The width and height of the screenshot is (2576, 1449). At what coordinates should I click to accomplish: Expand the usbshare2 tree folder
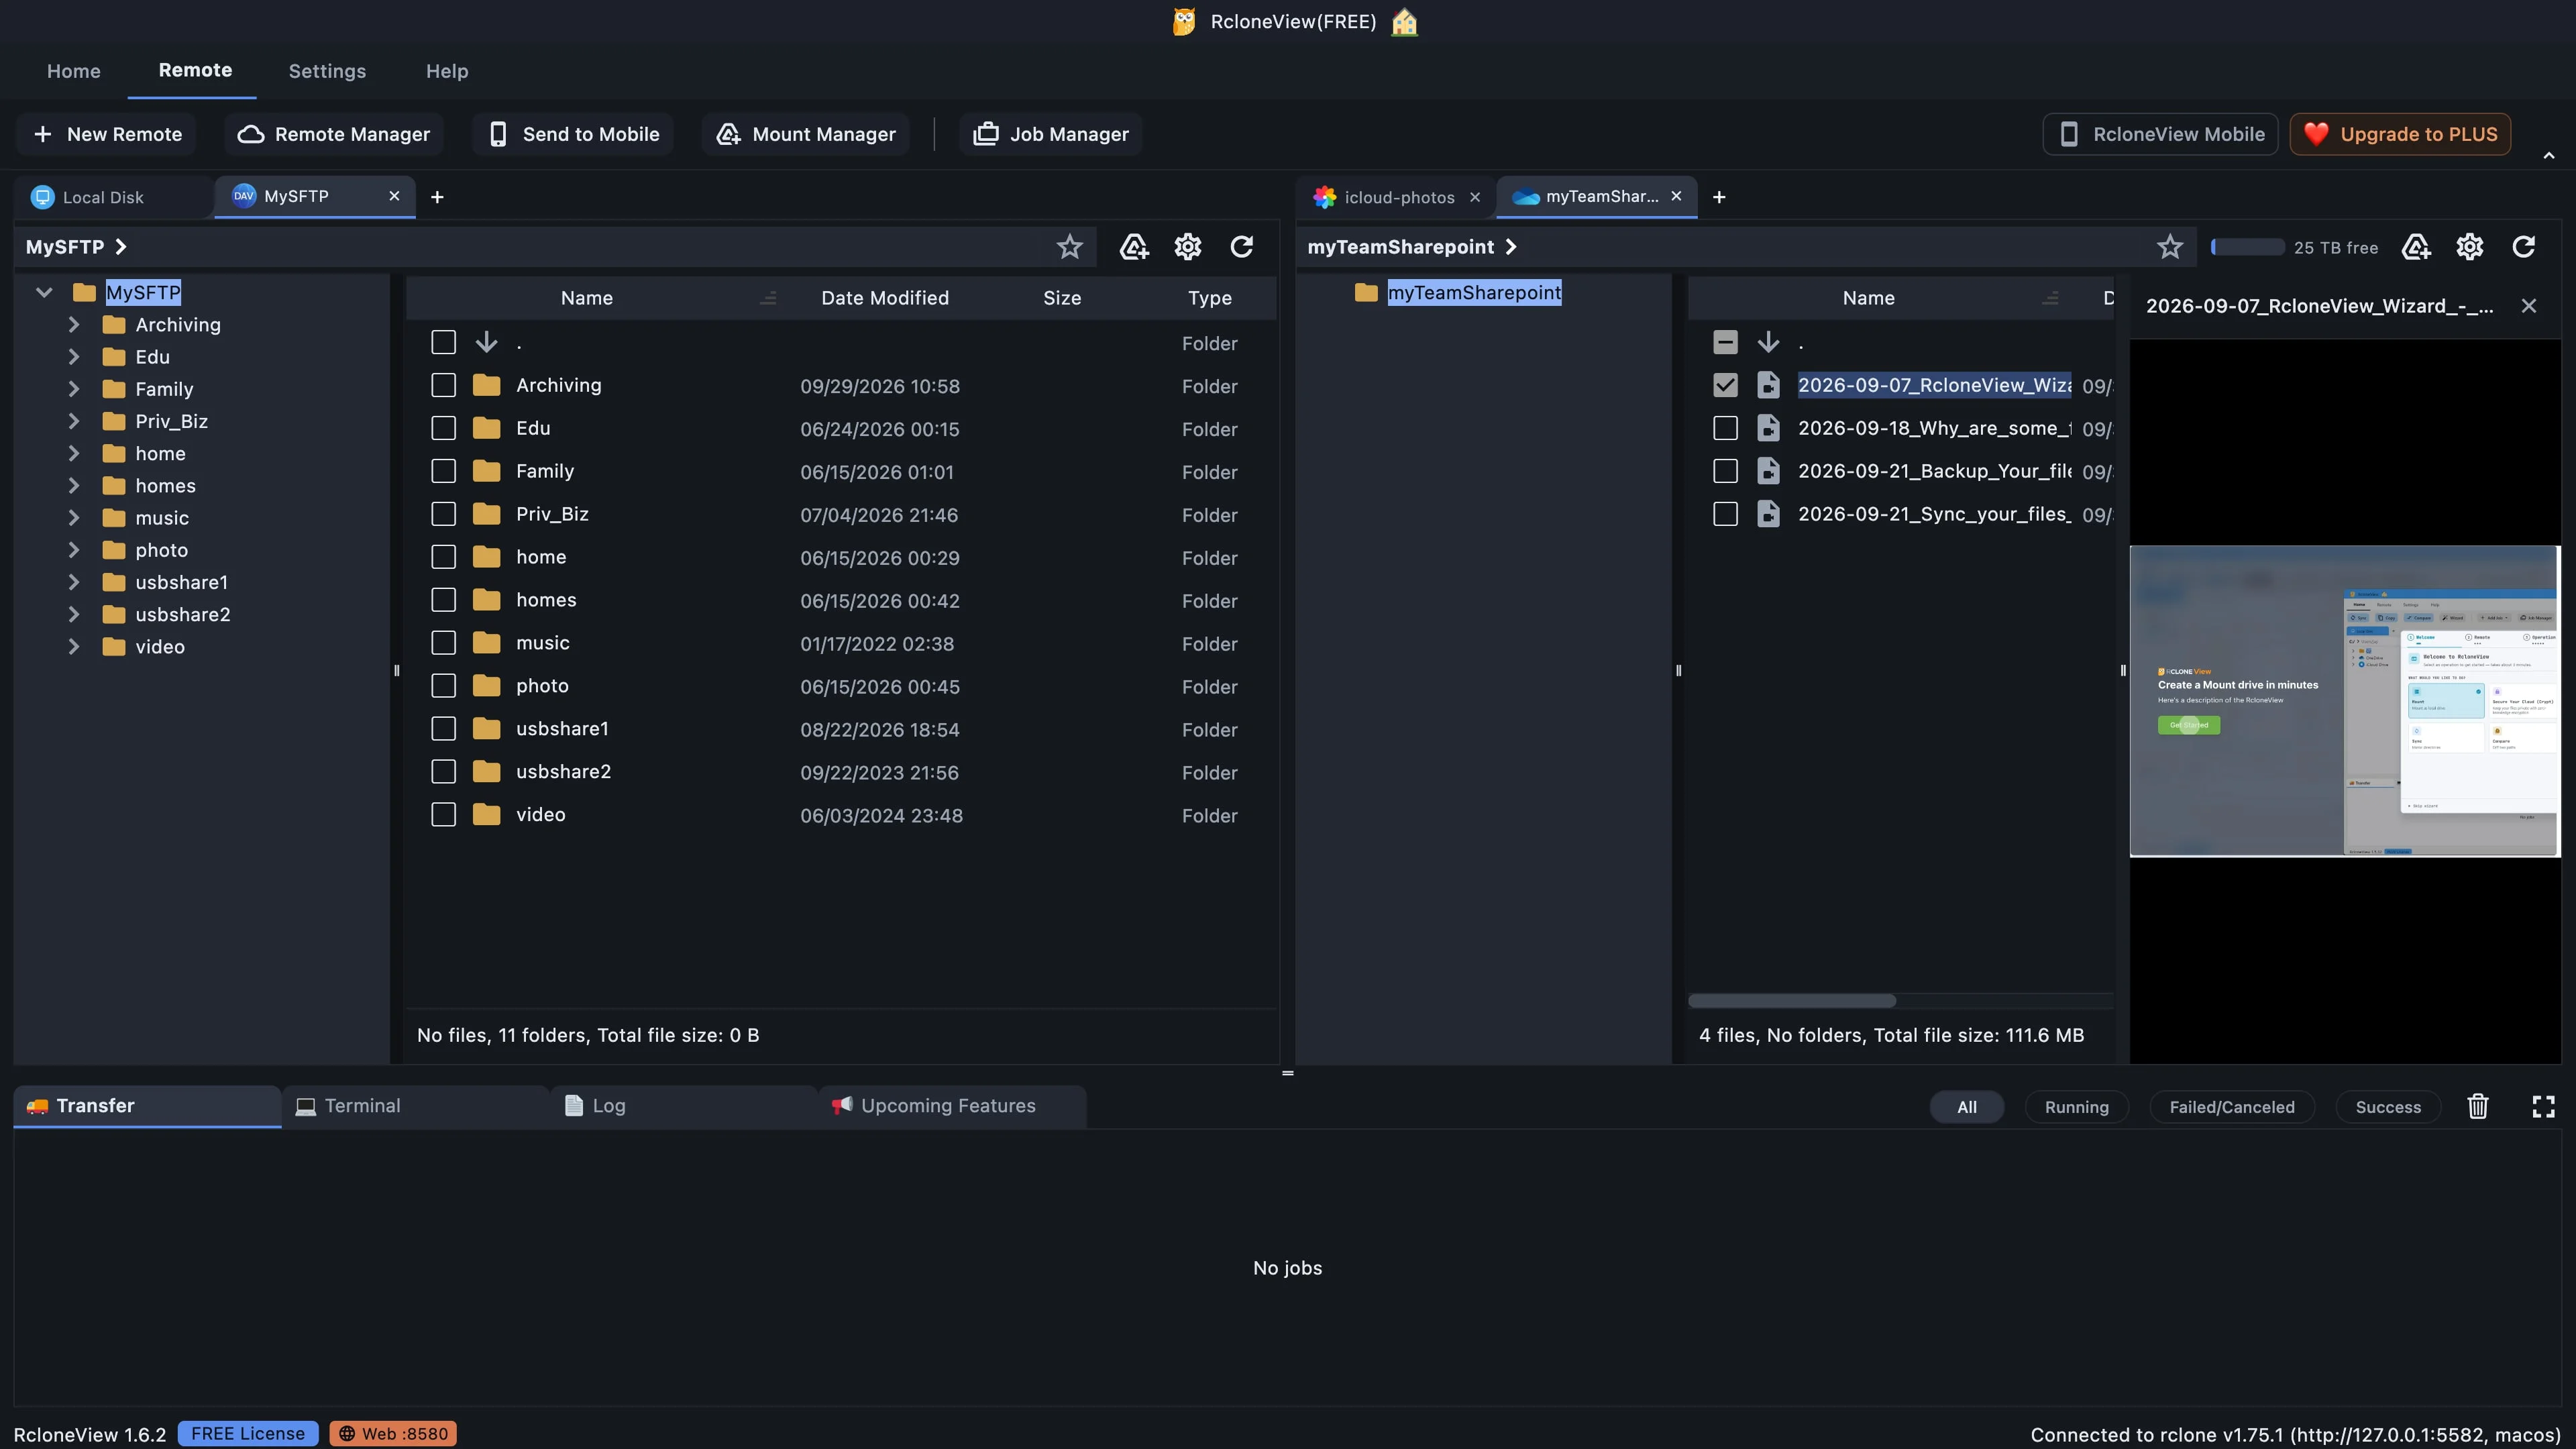tap(74, 614)
